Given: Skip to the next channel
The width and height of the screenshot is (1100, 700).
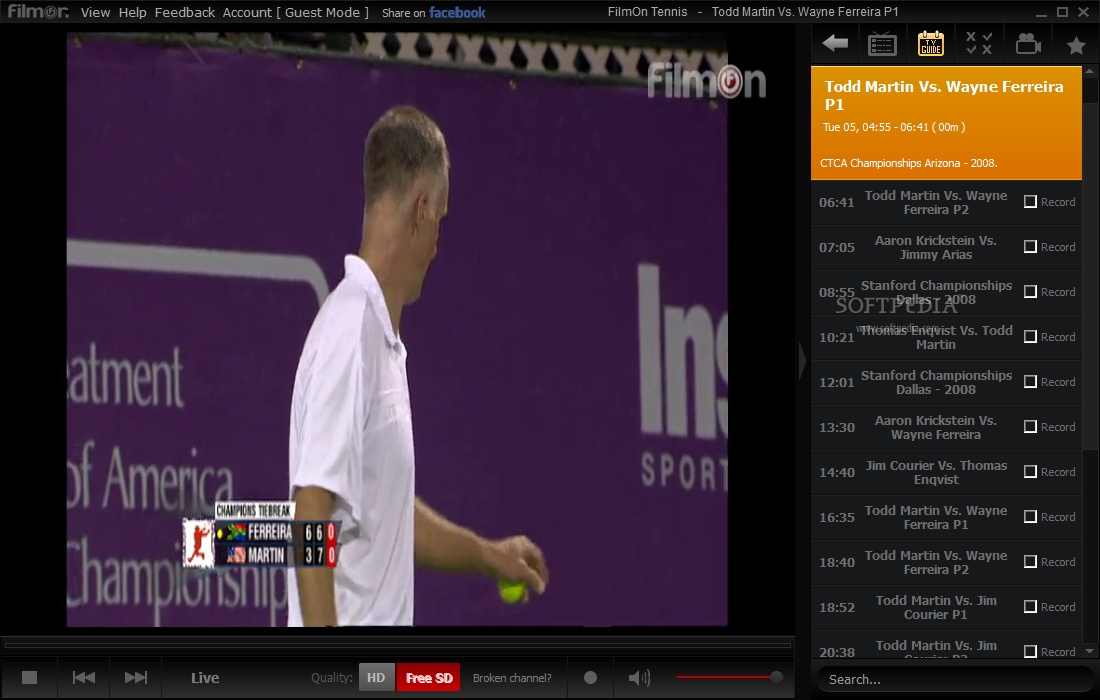Looking at the screenshot, I should click(x=135, y=678).
